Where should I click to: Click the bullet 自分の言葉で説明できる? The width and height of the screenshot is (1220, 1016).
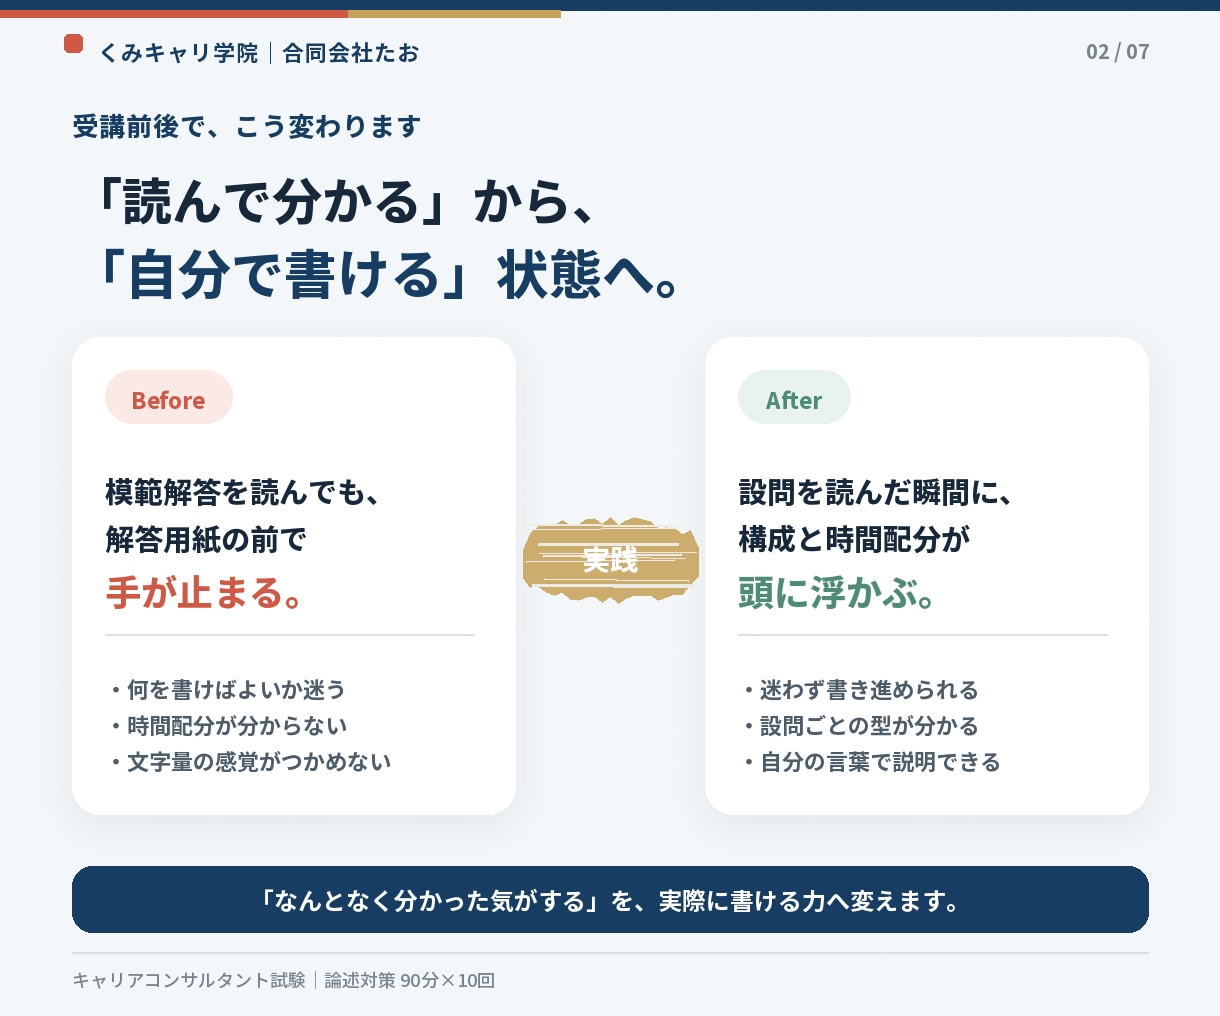pos(871,762)
